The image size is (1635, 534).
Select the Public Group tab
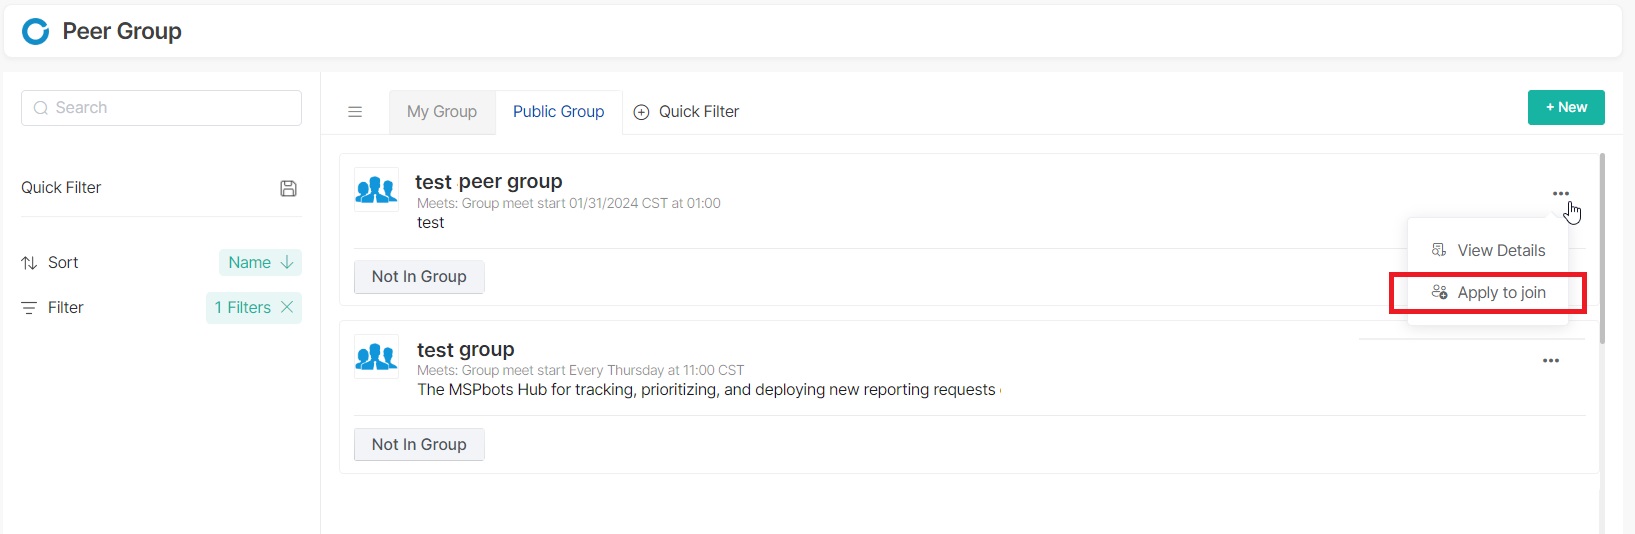pos(558,112)
